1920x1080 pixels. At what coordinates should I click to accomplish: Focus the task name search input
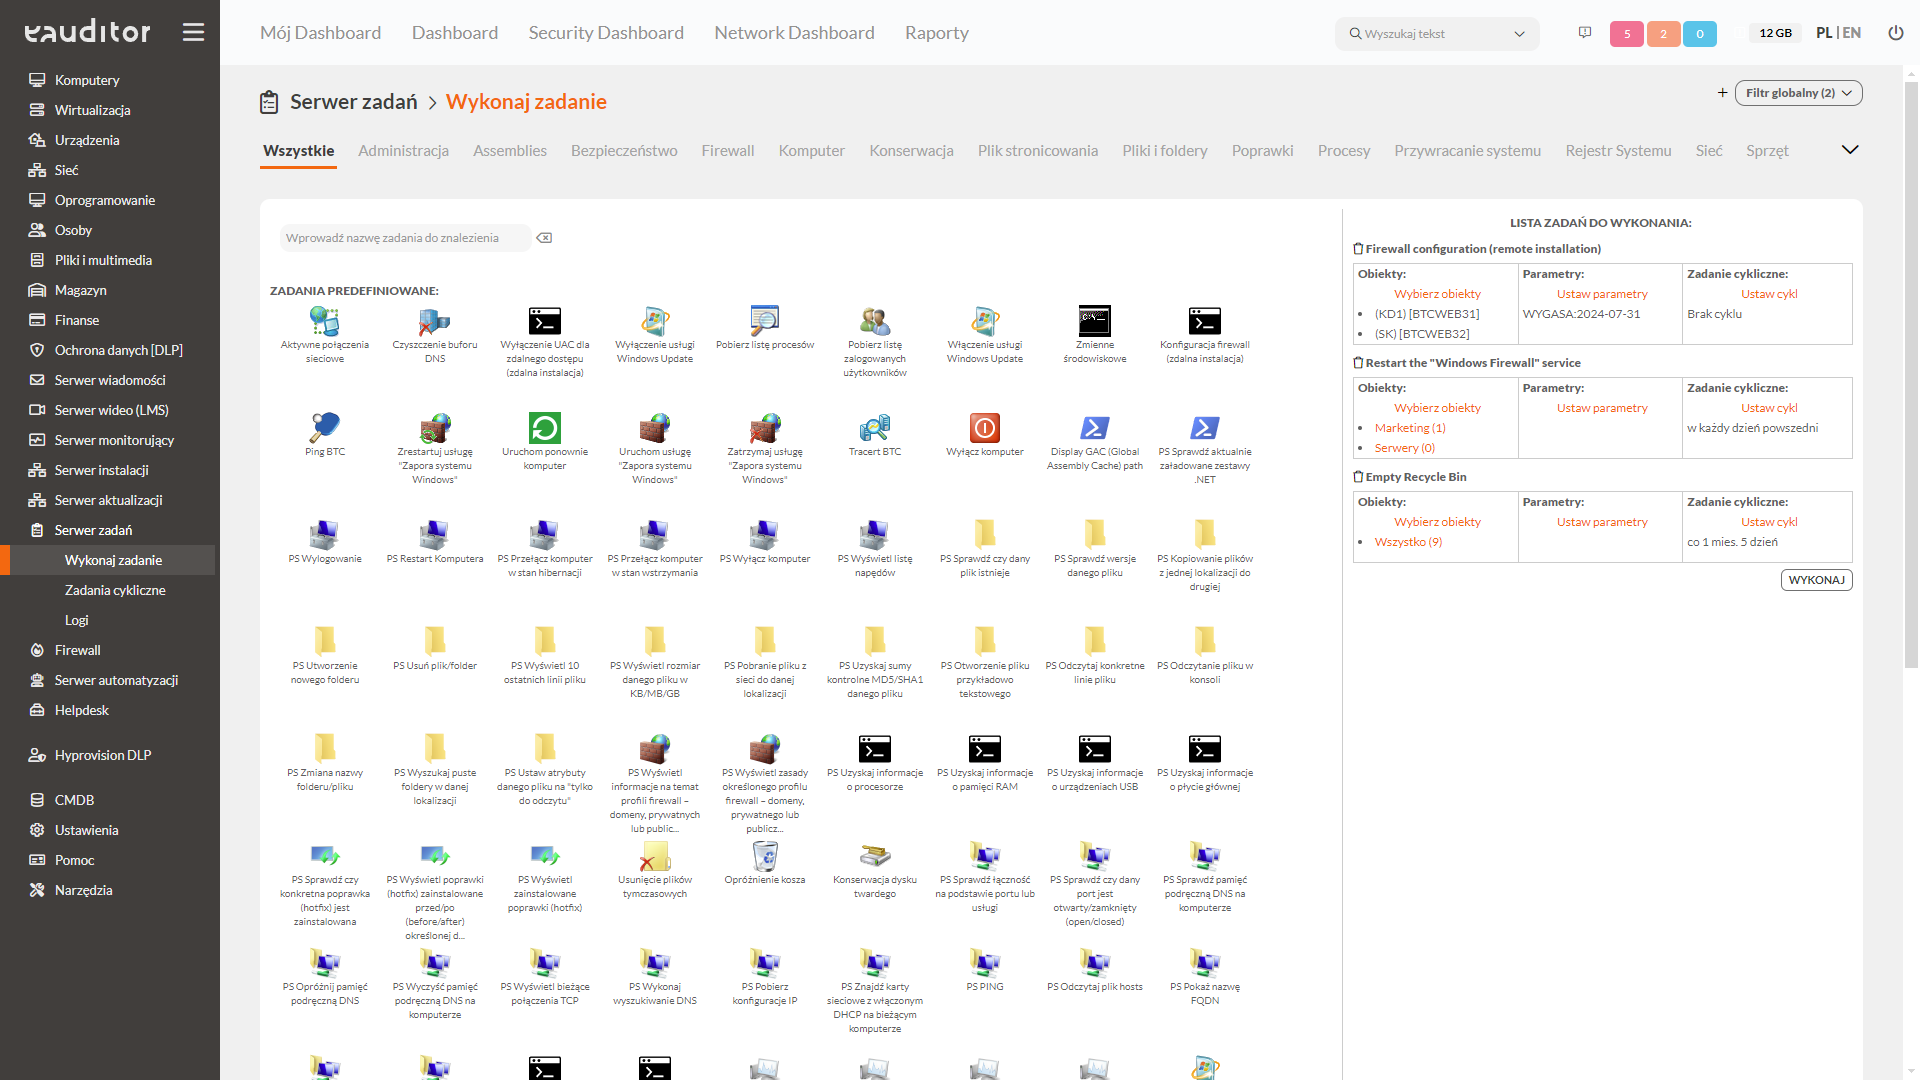[405, 238]
